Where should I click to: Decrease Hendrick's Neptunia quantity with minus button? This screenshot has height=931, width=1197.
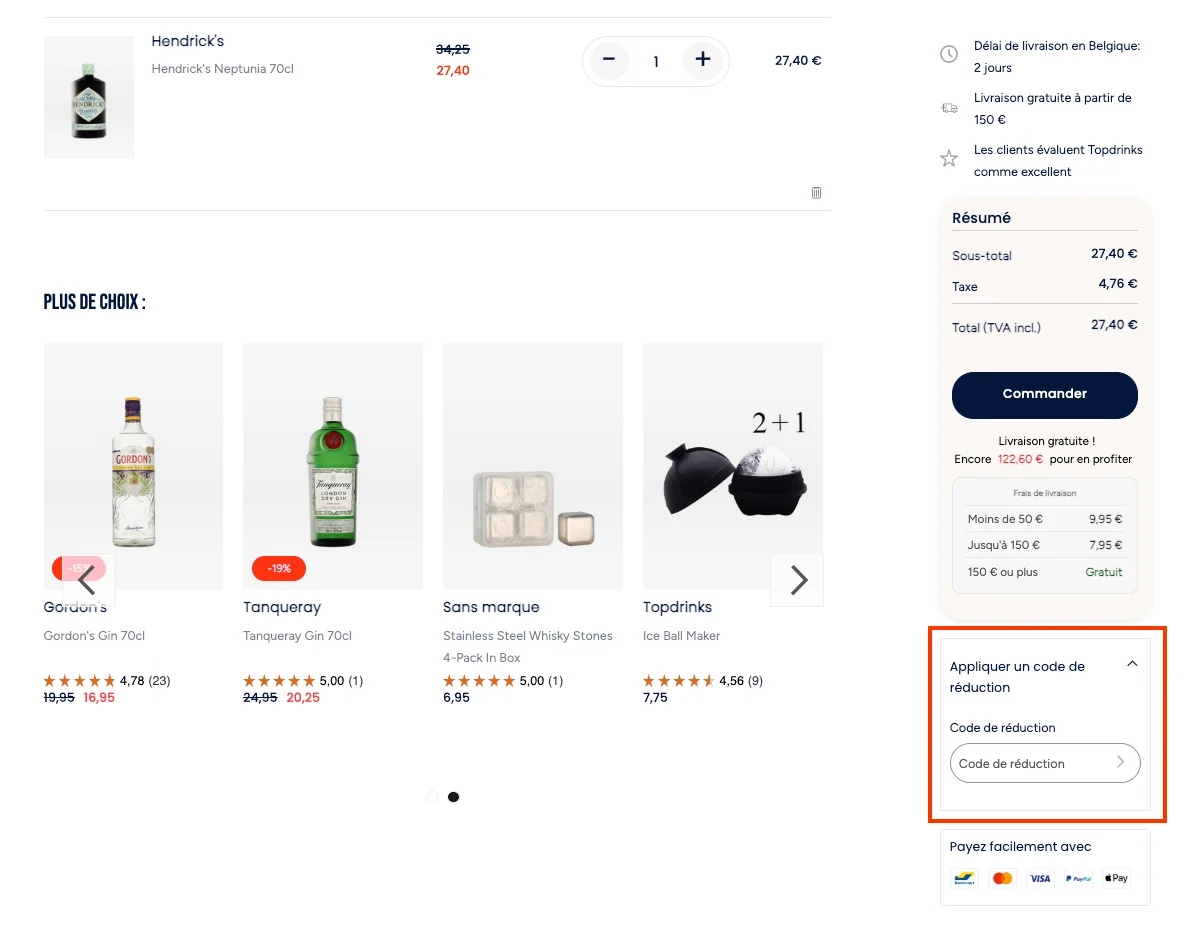[608, 60]
